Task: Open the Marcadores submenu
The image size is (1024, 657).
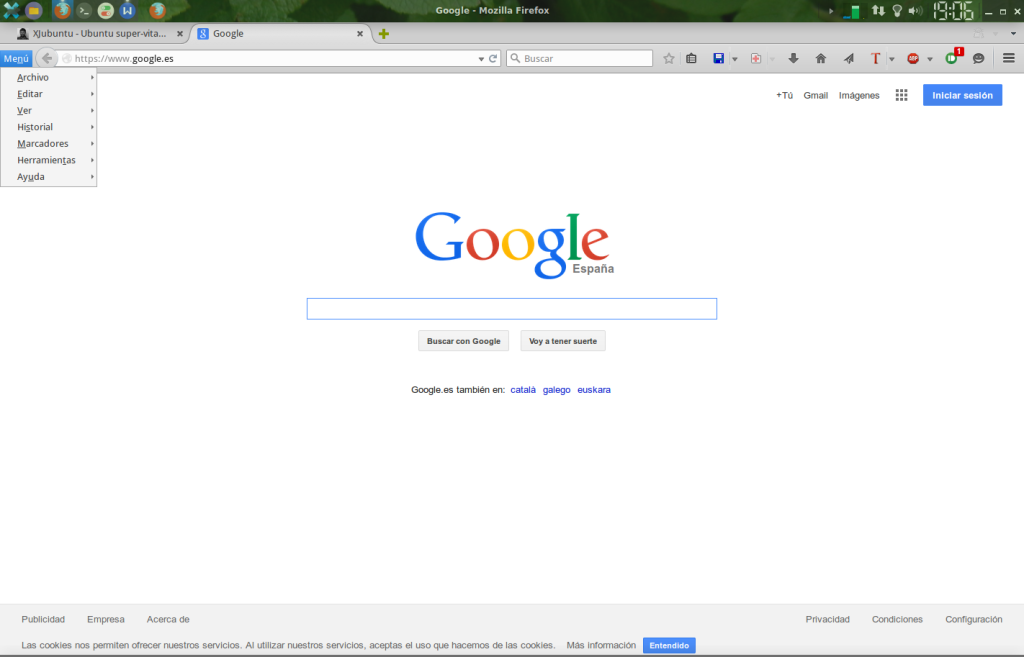Action: pos(49,144)
